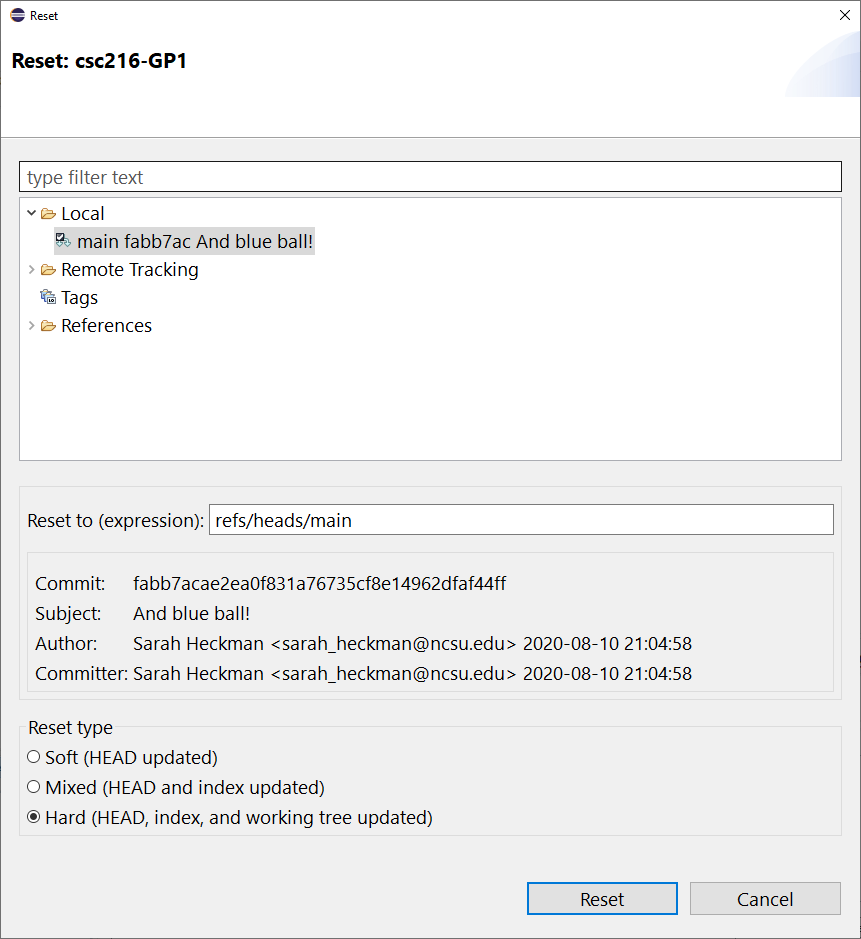The image size is (861, 939).
Task: Click the Eclipse icon in the title bar
Action: (x=17, y=16)
